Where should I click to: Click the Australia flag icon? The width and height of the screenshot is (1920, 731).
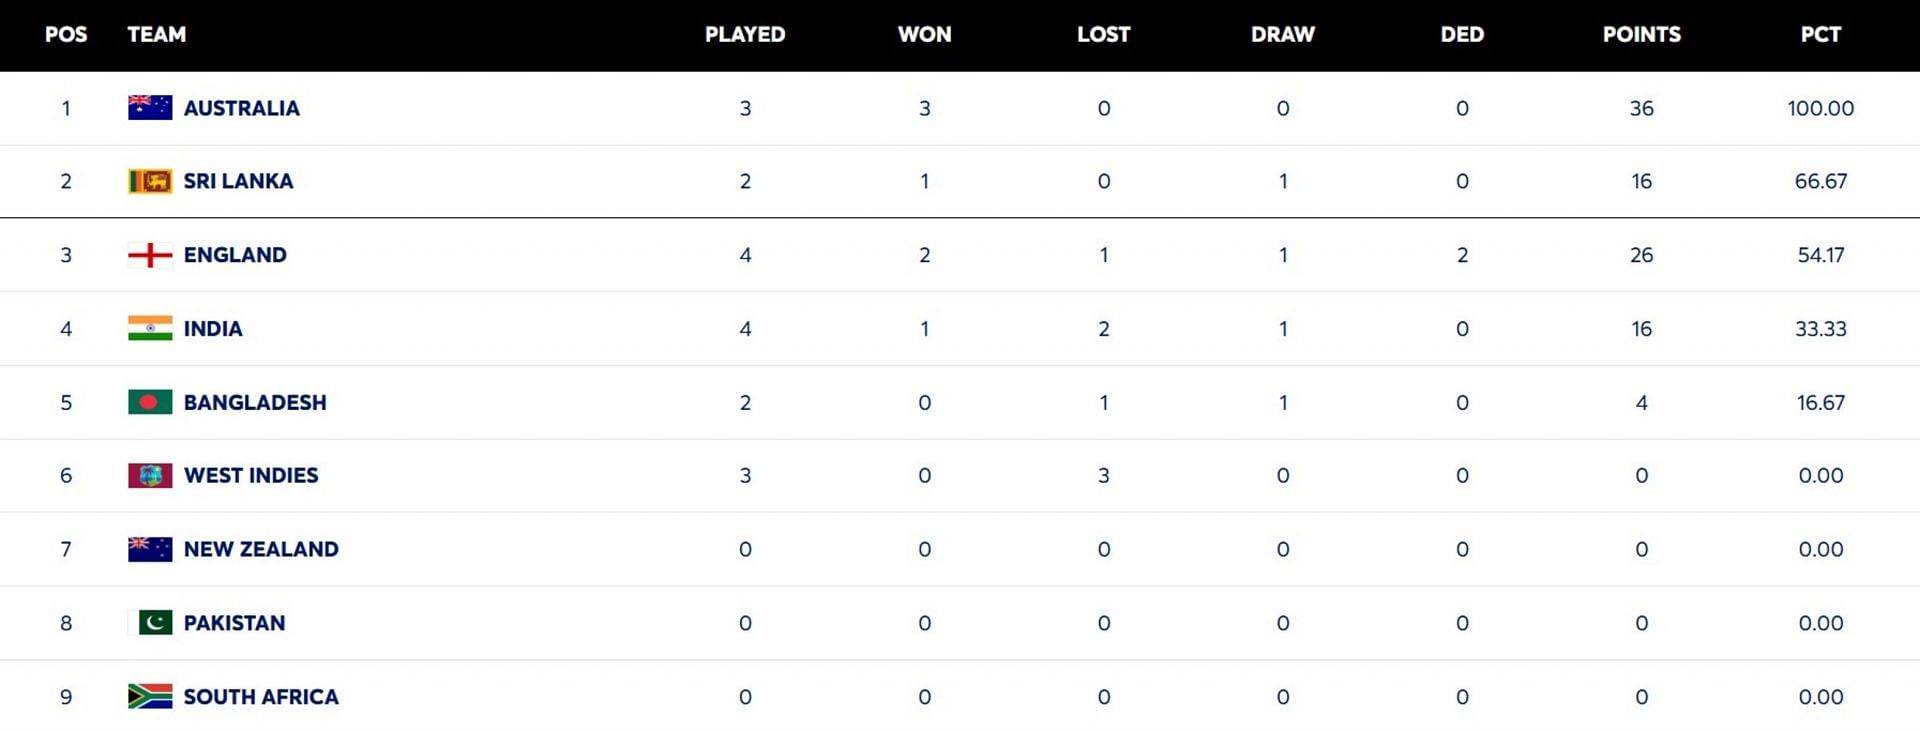pyautogui.click(x=150, y=108)
